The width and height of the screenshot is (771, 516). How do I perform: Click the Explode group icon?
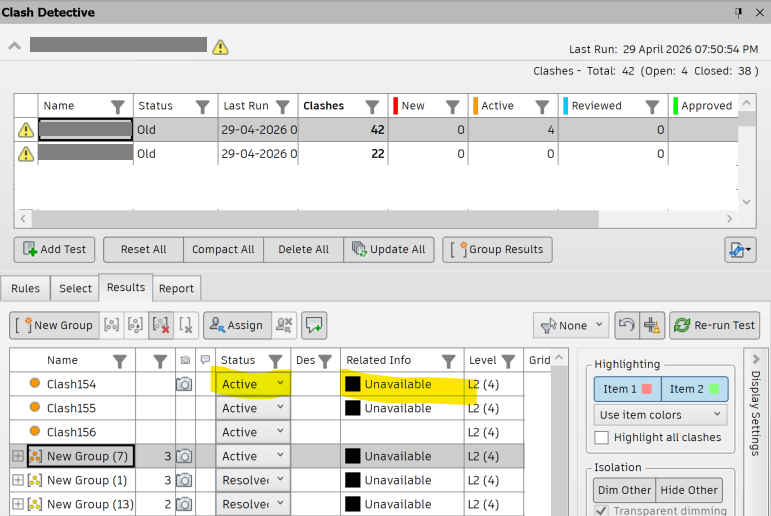coord(161,325)
